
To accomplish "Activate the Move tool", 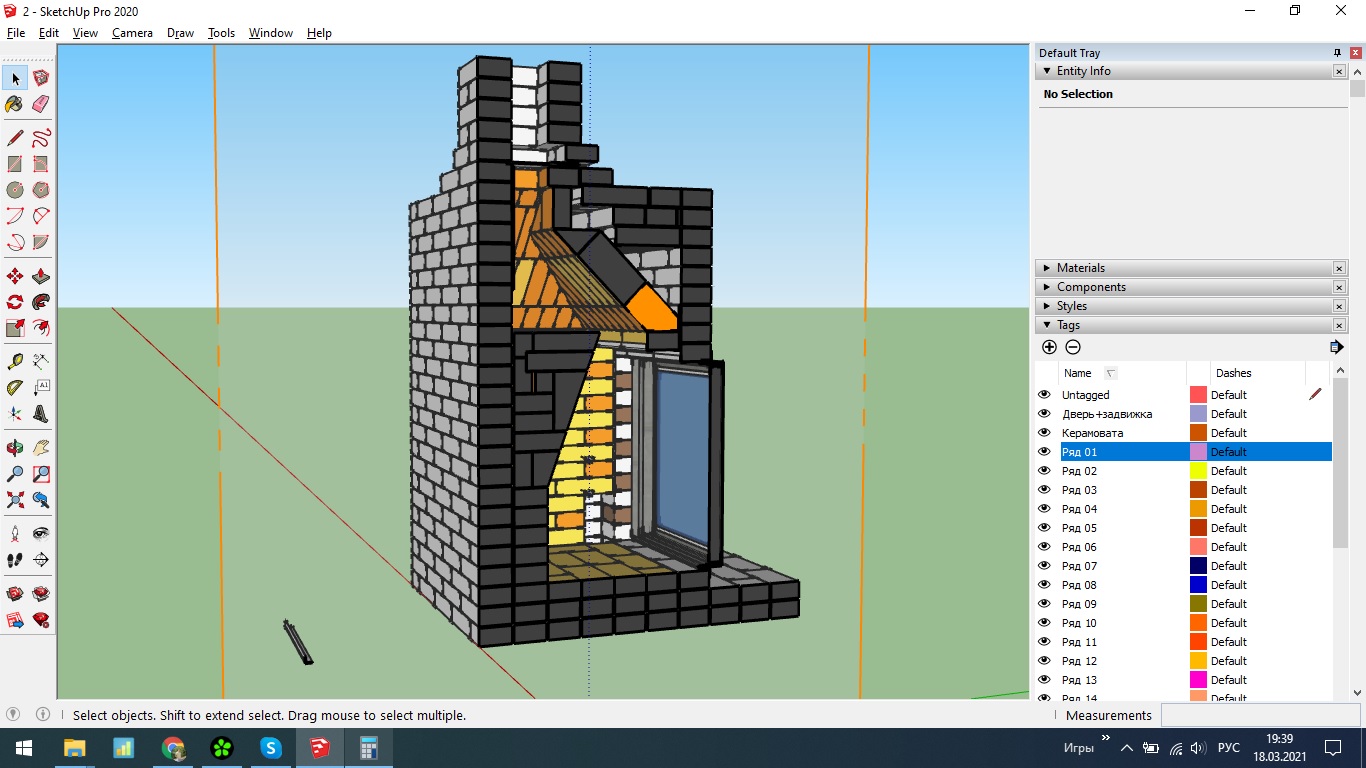I will 15,276.
